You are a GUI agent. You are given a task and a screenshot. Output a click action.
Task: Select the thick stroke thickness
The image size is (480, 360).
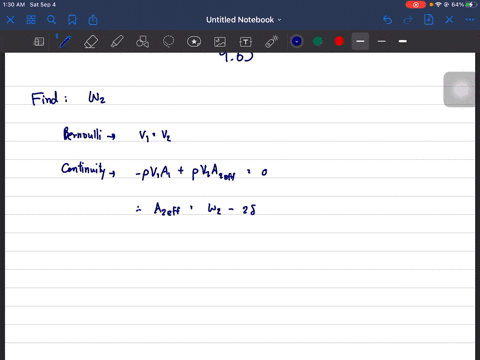(403, 41)
